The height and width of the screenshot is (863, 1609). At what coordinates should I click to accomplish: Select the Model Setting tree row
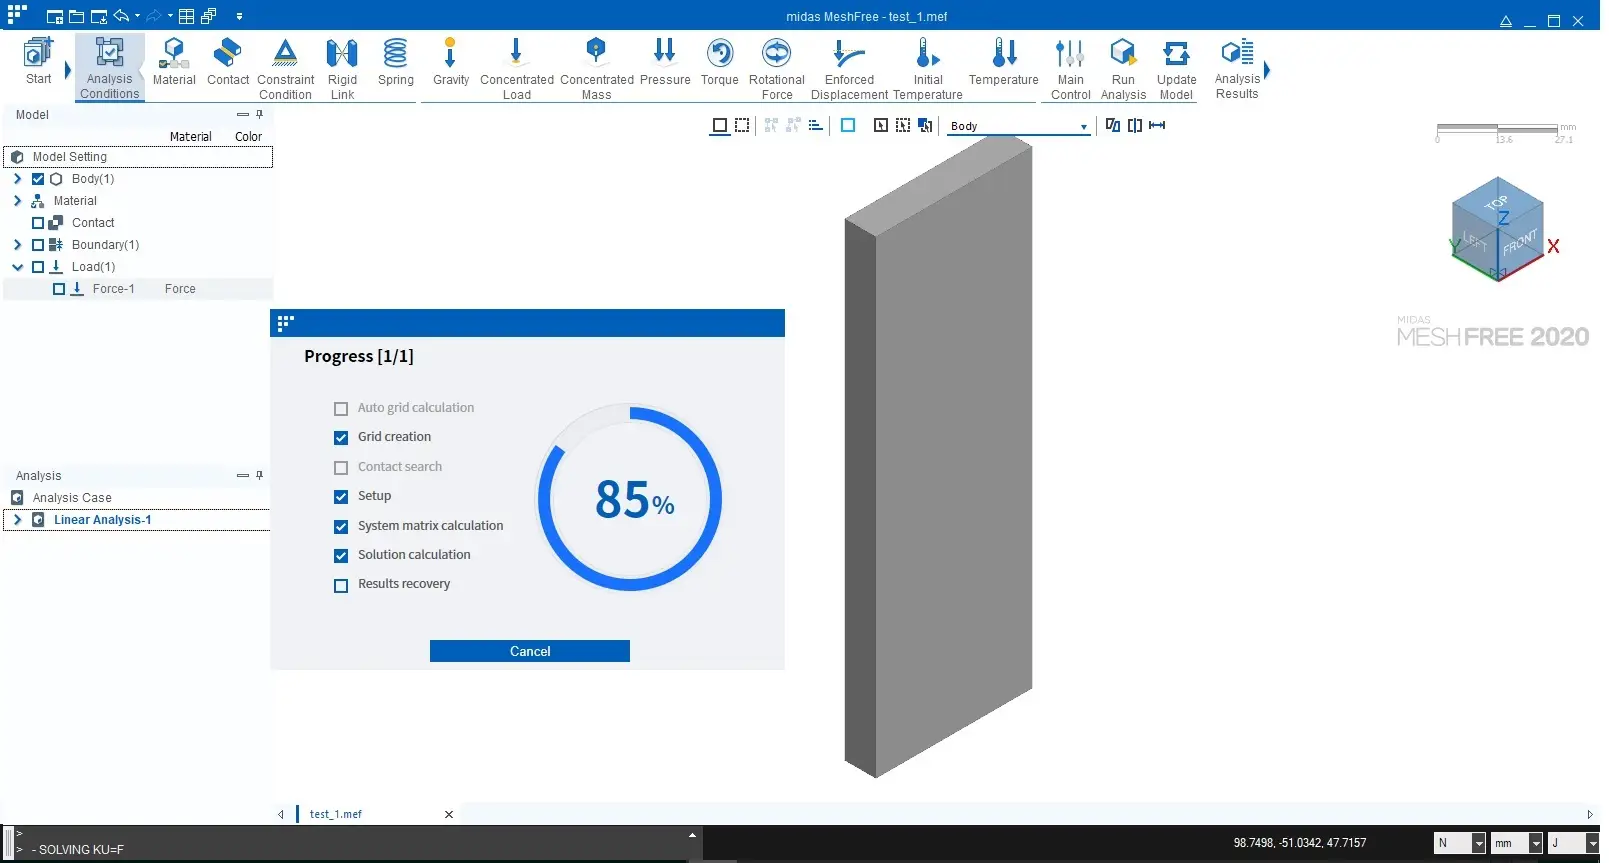[138, 157]
